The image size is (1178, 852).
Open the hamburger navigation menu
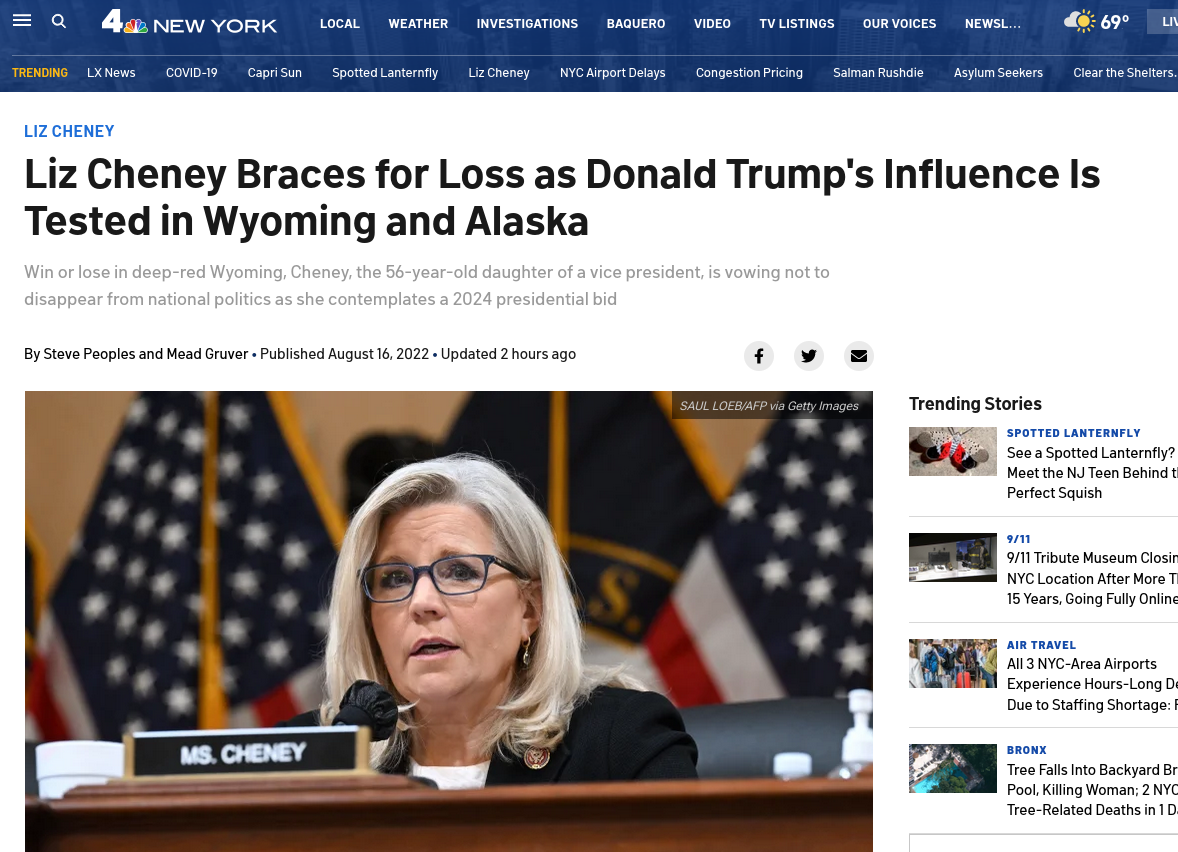point(22,20)
